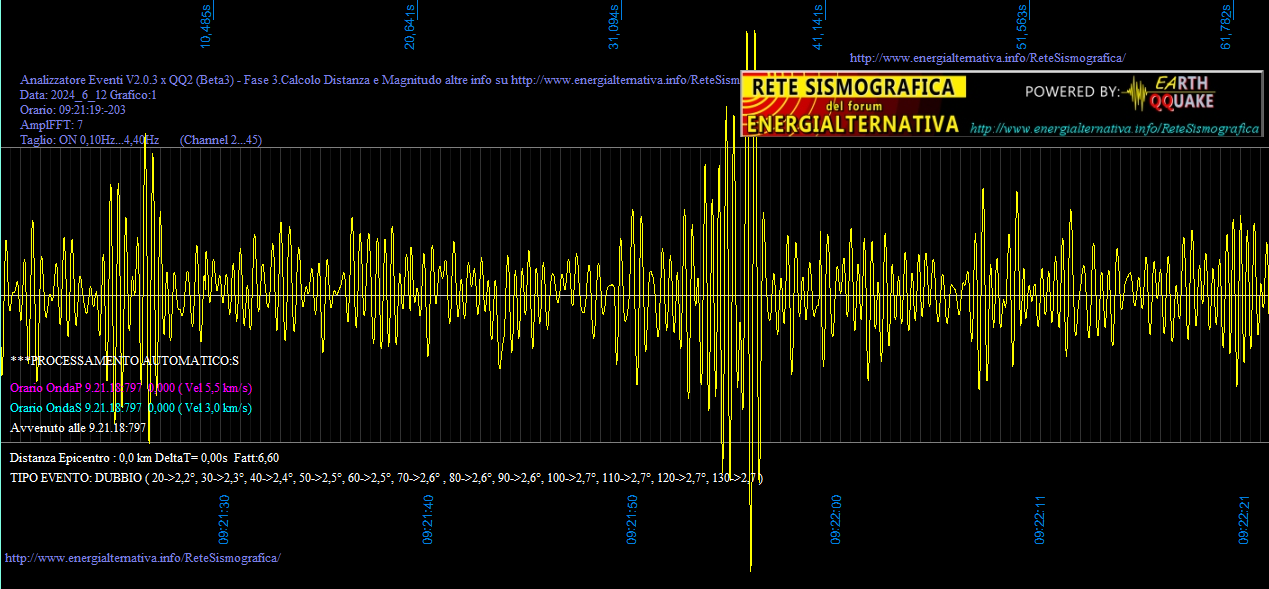The image size is (1269, 589).
Task: Click the 'Data: 2024_6_12 Grafico:1' line
Action: click(88, 95)
